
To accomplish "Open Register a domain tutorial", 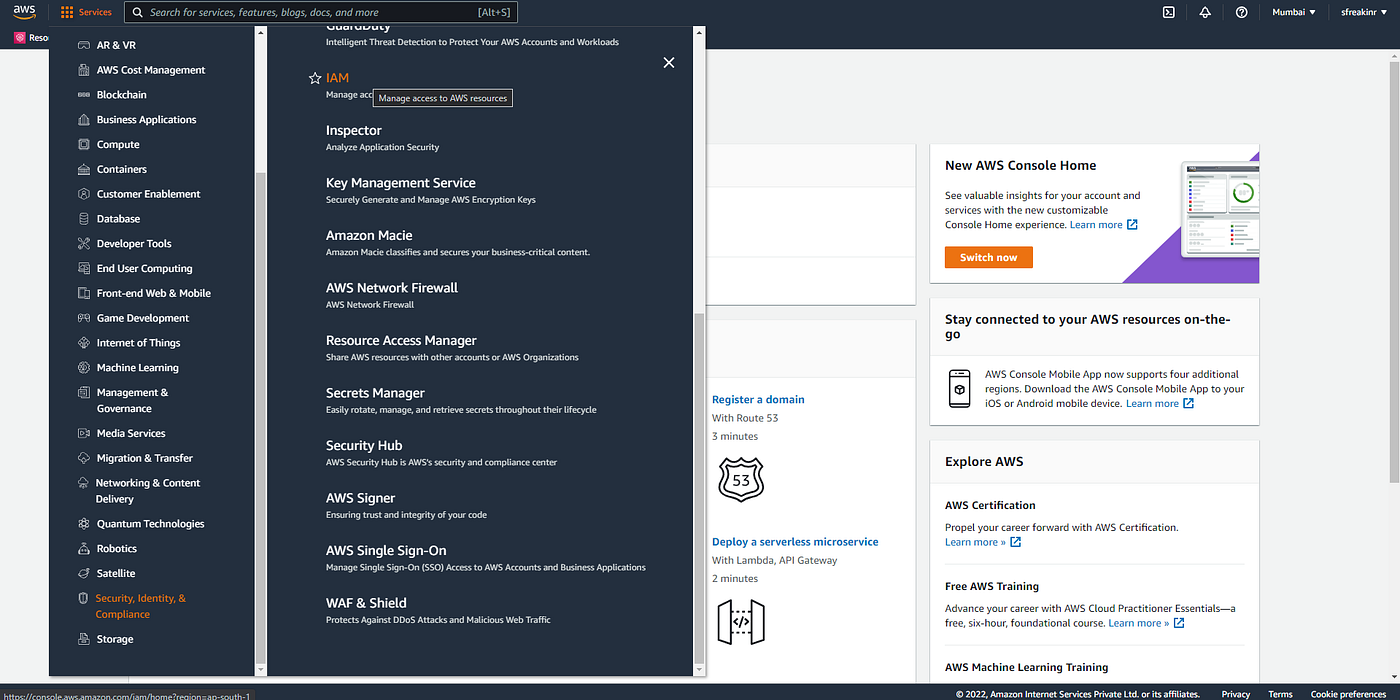I will tap(758, 399).
